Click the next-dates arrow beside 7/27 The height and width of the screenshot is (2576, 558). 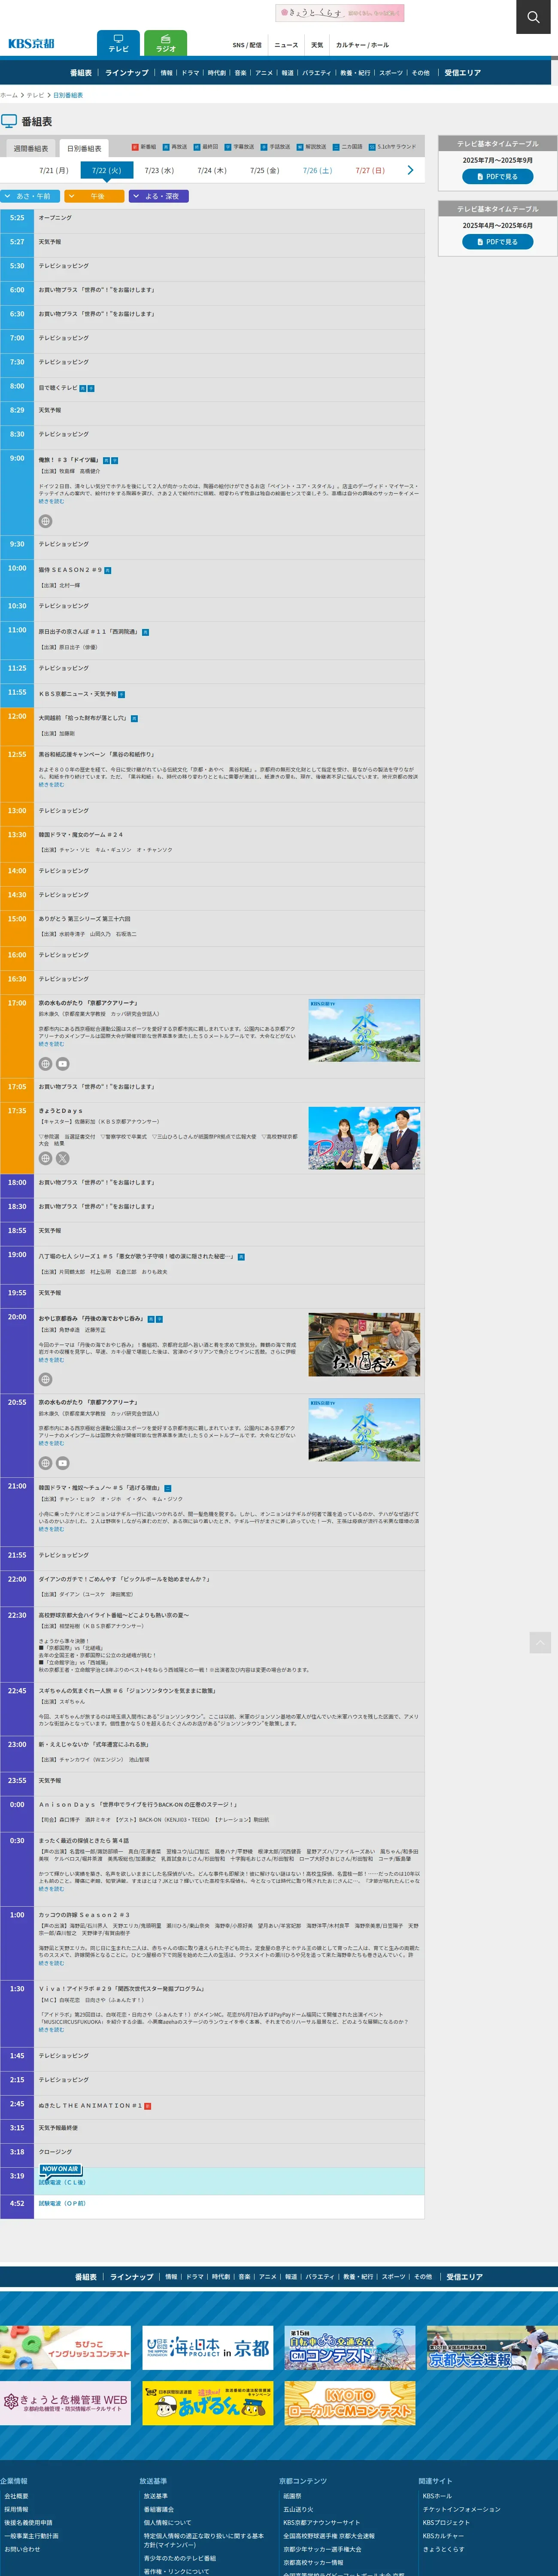(410, 171)
